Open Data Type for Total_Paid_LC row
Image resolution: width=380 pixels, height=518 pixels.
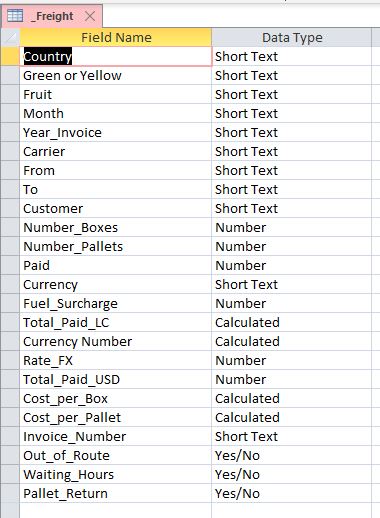pyautogui.click(x=292, y=322)
